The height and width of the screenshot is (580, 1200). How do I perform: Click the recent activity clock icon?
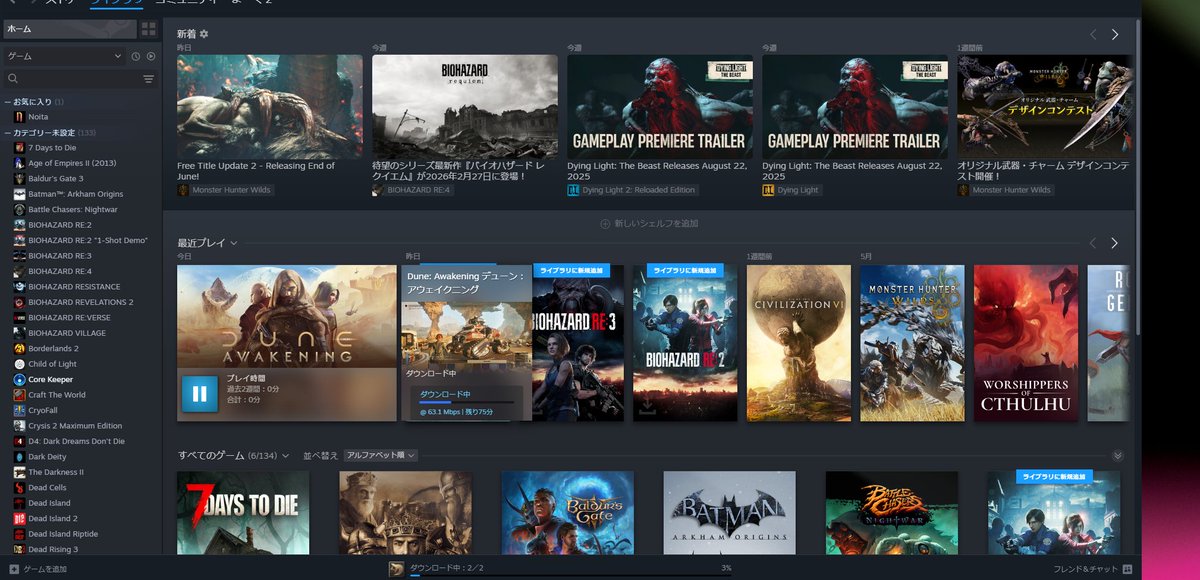[x=135, y=56]
